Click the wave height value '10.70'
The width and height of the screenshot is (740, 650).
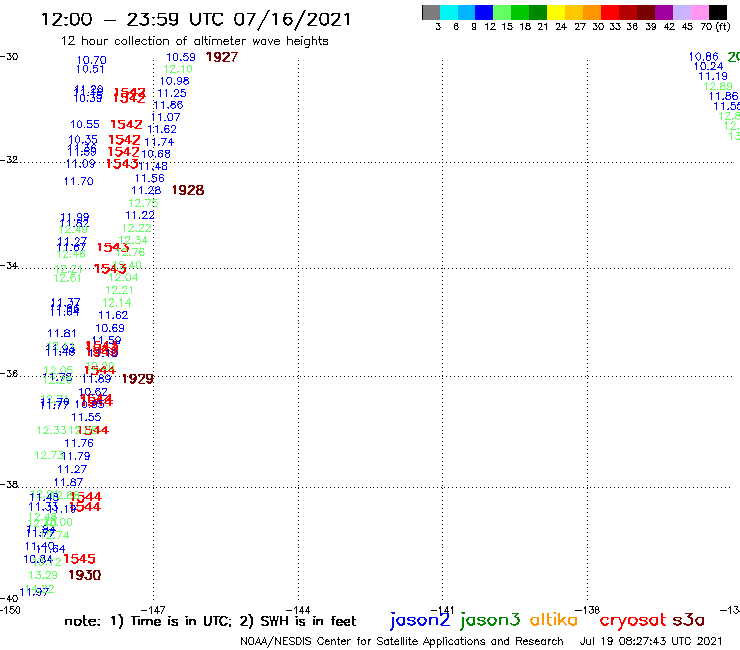point(92,60)
